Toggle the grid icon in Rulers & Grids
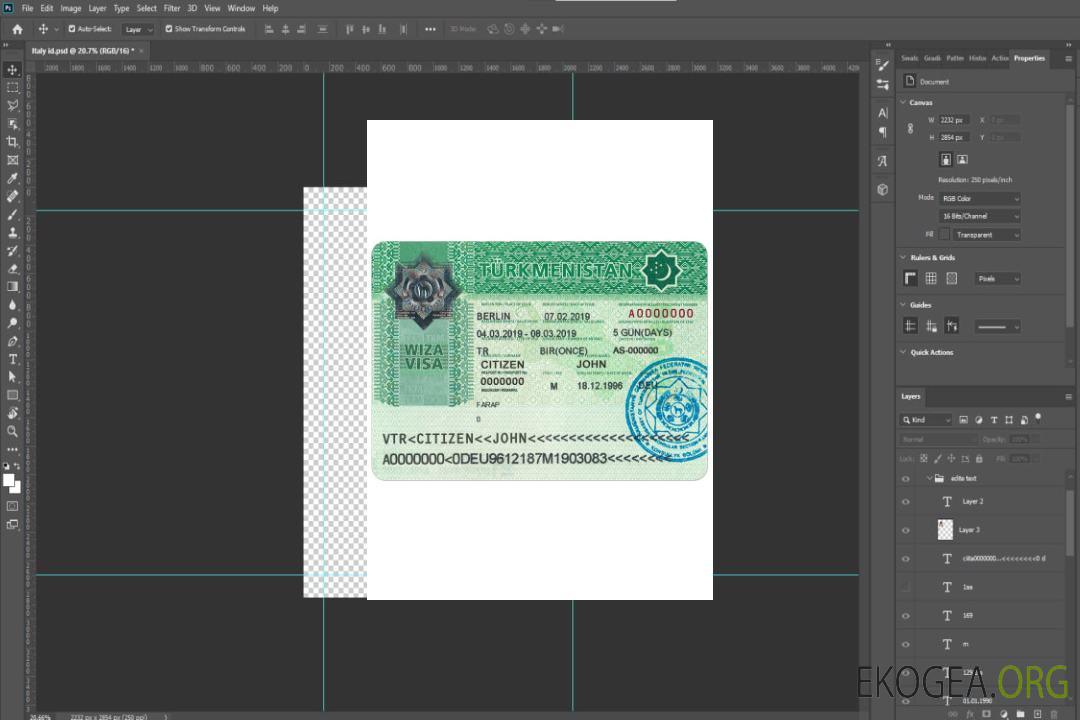1080x720 pixels. click(931, 278)
